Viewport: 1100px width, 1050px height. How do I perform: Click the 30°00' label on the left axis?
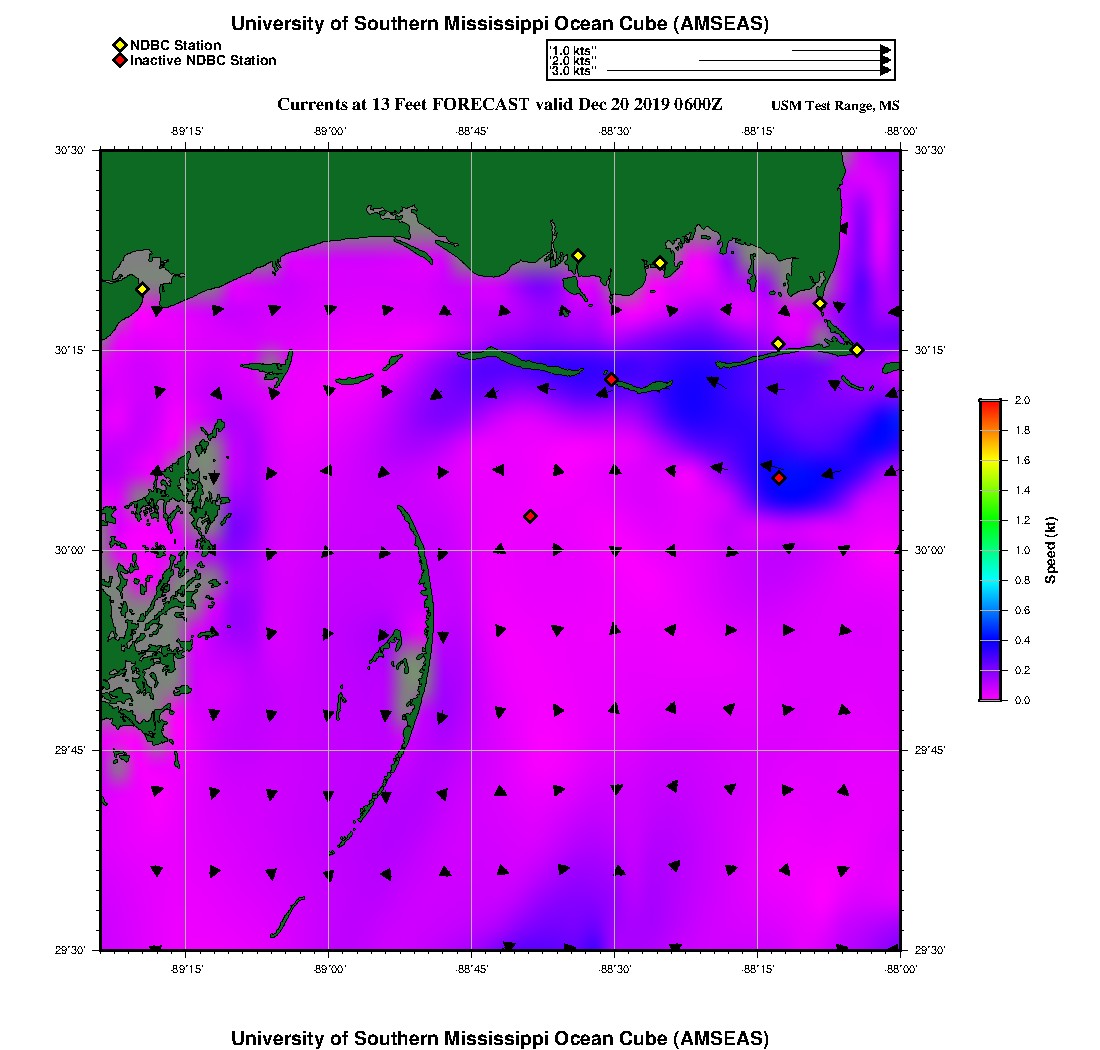75,550
